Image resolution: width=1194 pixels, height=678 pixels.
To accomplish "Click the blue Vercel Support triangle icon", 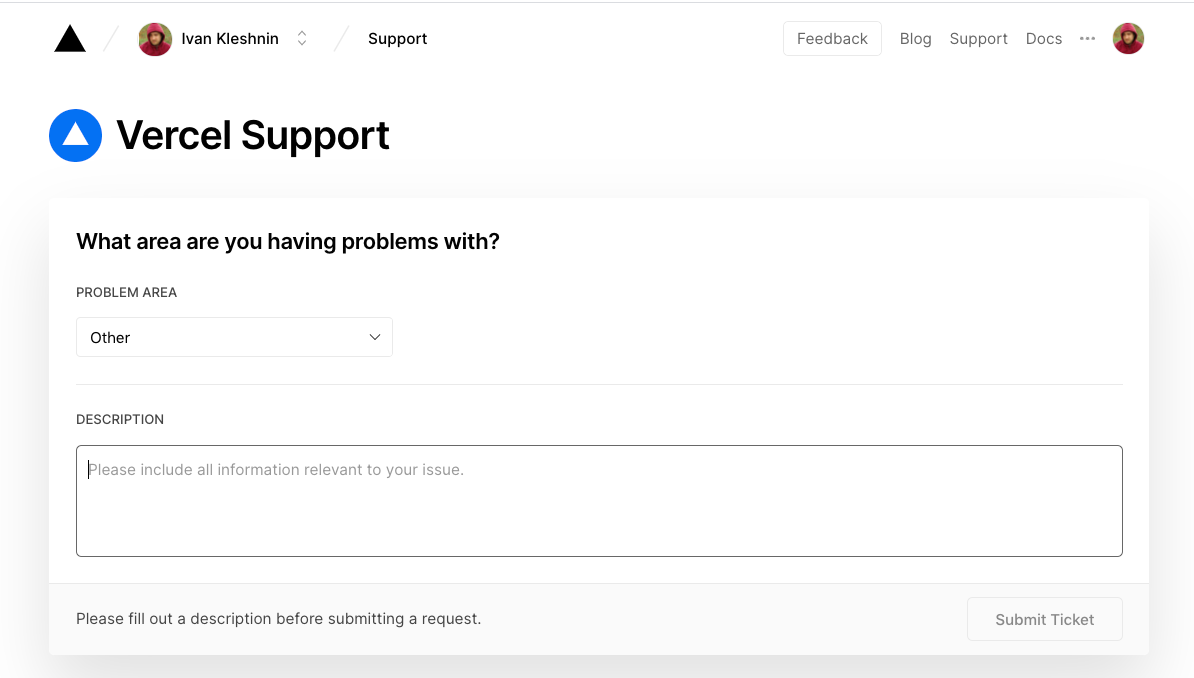I will (75, 135).
